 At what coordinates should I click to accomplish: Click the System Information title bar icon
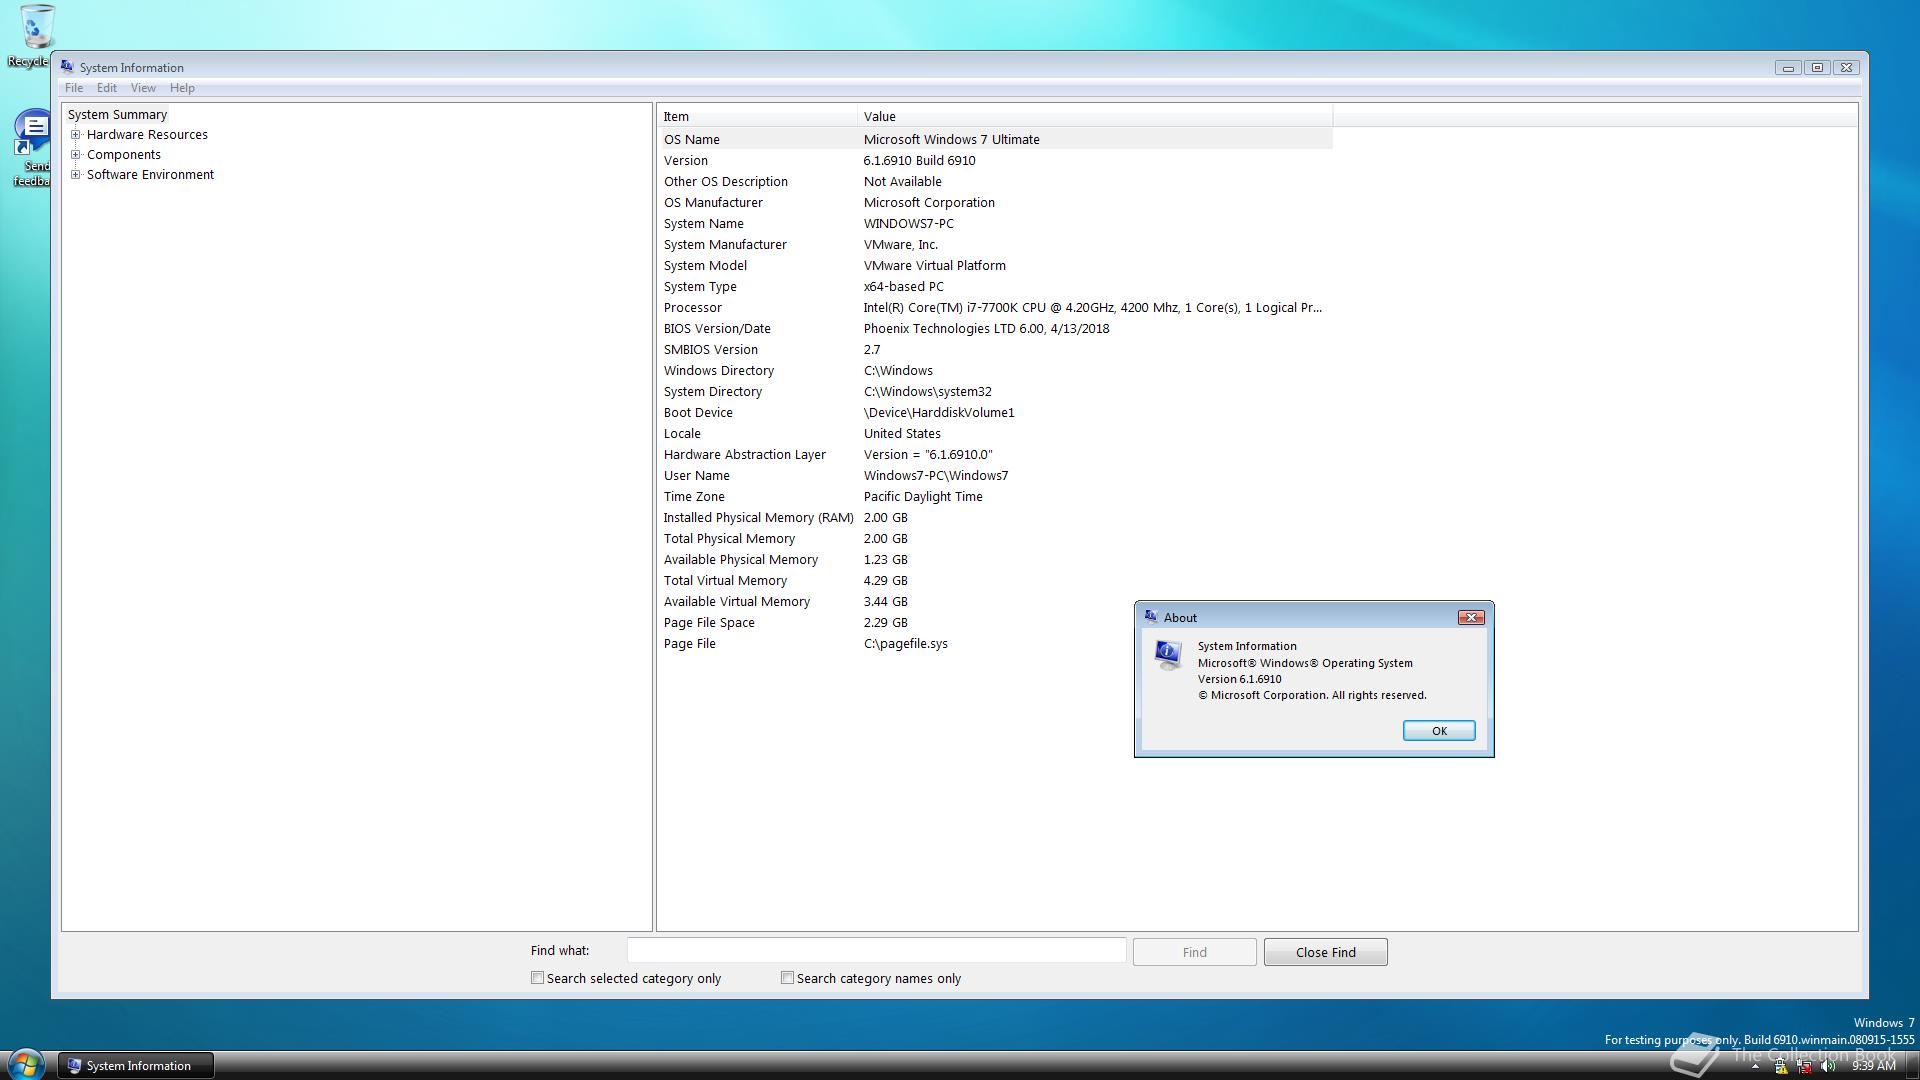coord(67,67)
